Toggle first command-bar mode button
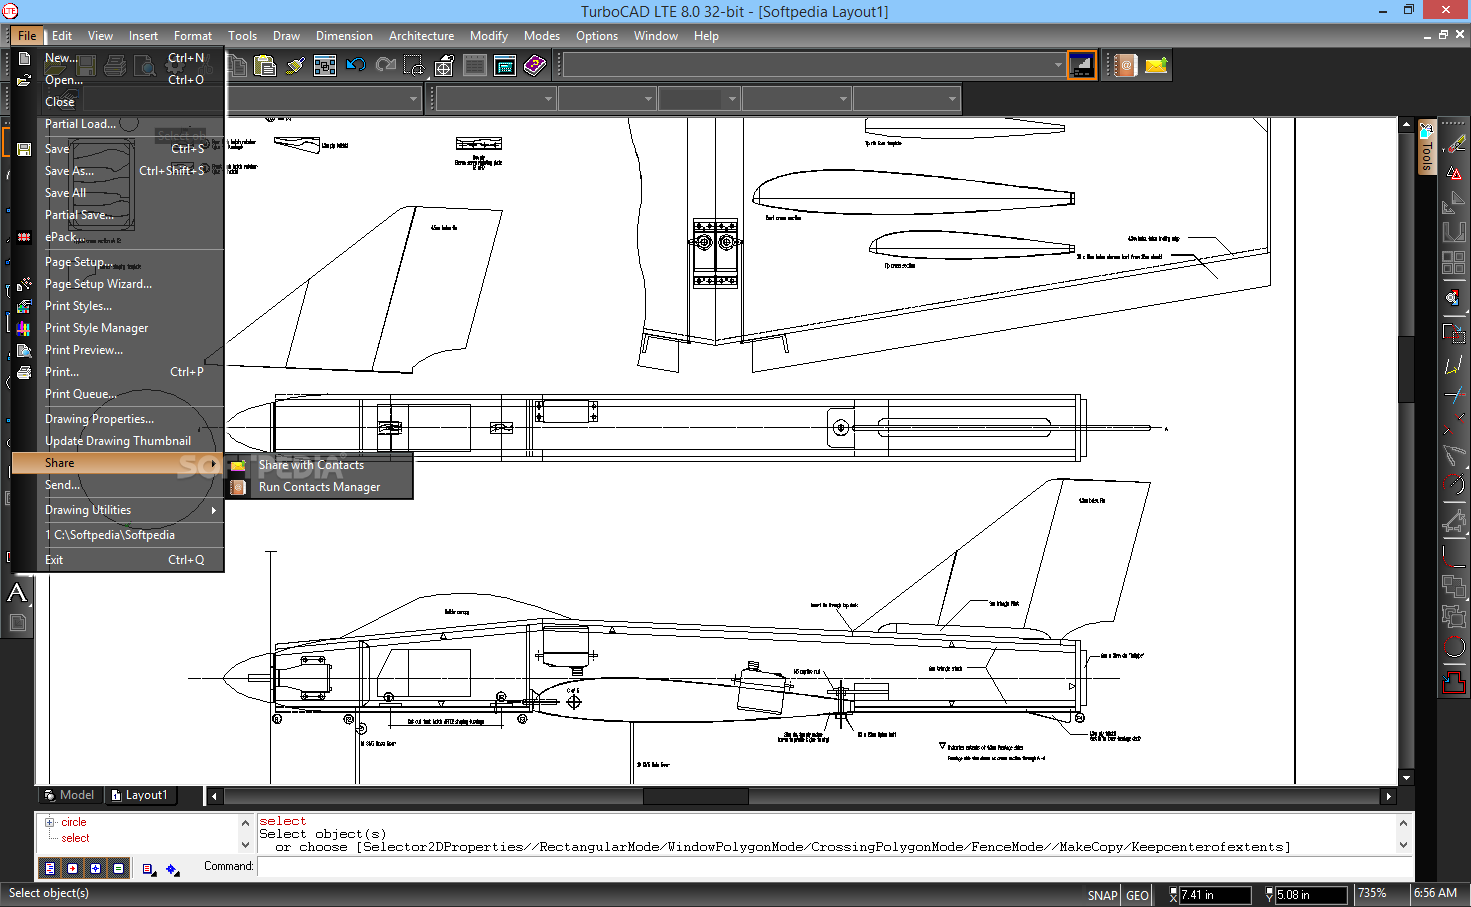1471x907 pixels. 50,868
